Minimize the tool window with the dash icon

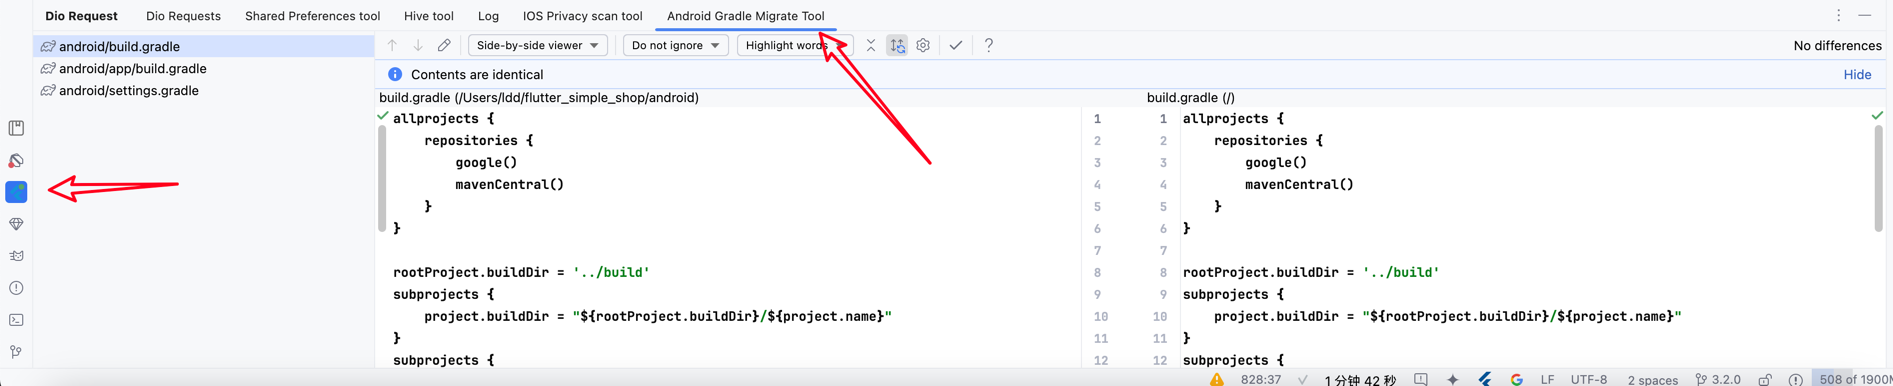(1865, 16)
